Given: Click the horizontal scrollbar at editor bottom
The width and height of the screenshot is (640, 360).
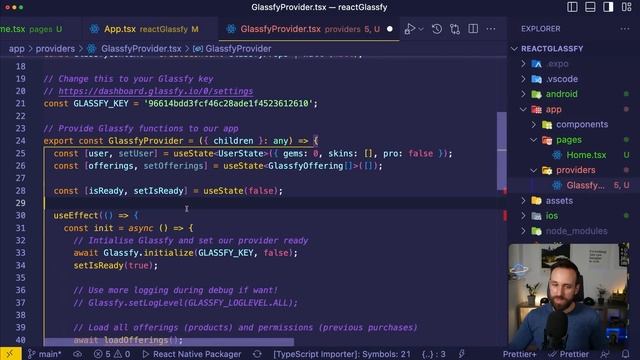Looking at the screenshot, I should (169, 341).
